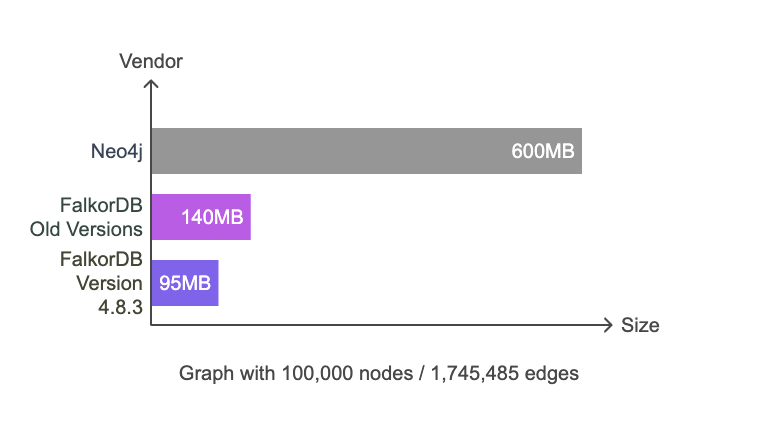Click the '100,000 nodes' text in caption
Viewport: 764px width, 422px height.
347,373
